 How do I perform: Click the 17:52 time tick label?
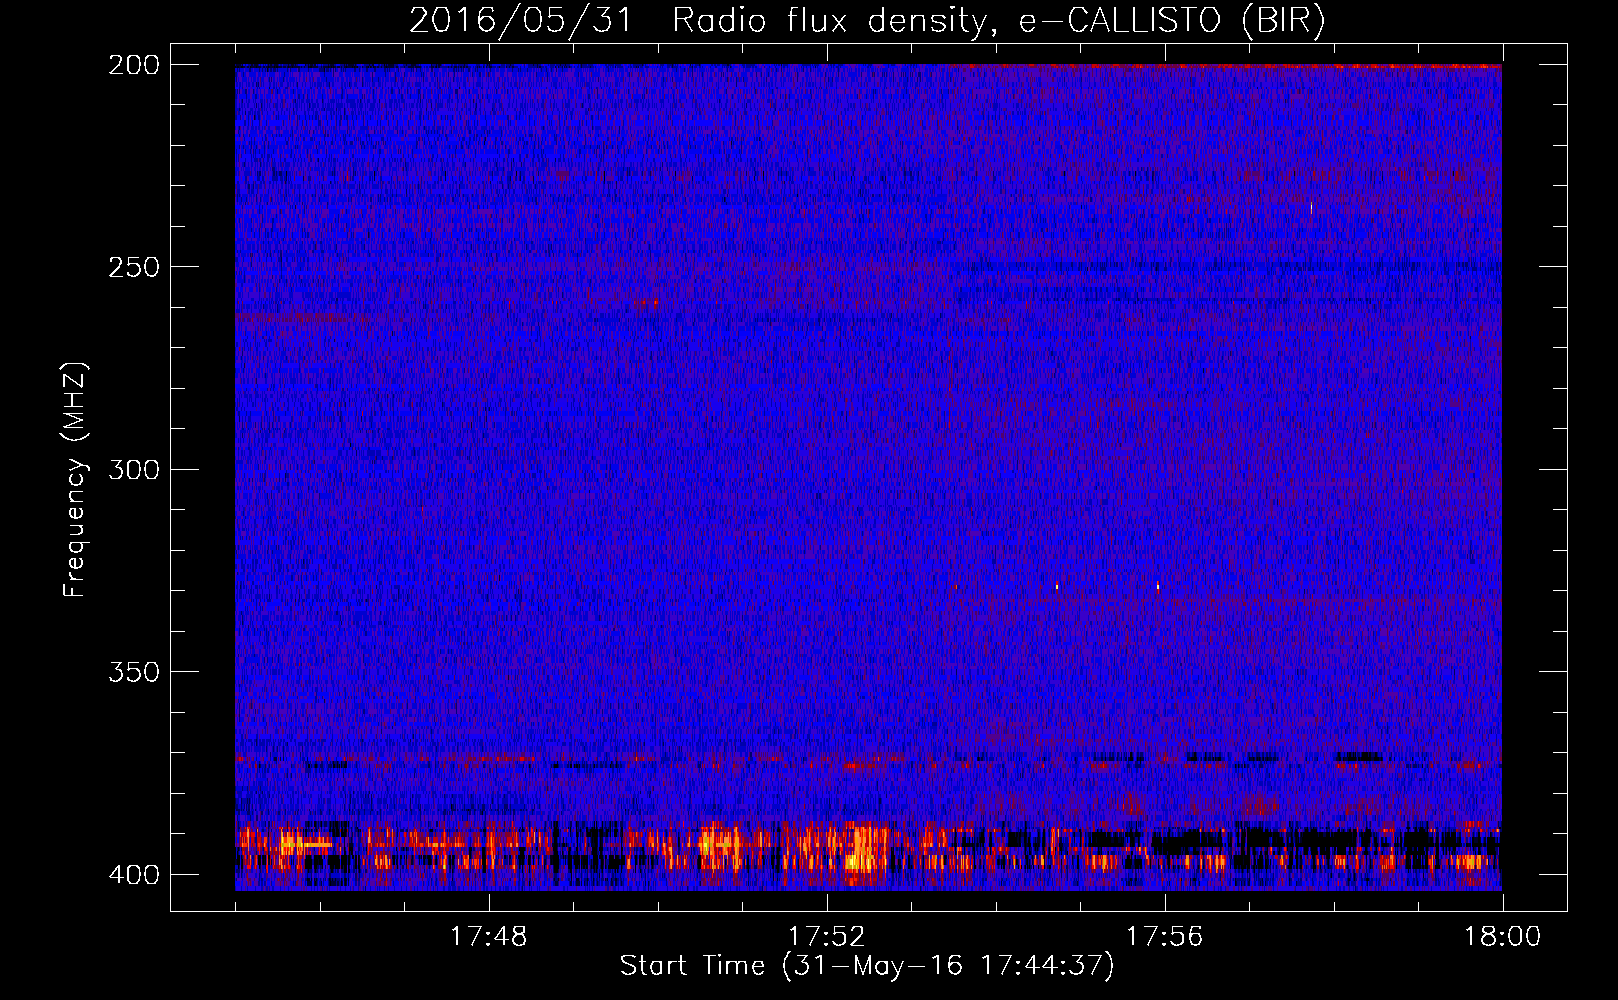(826, 937)
